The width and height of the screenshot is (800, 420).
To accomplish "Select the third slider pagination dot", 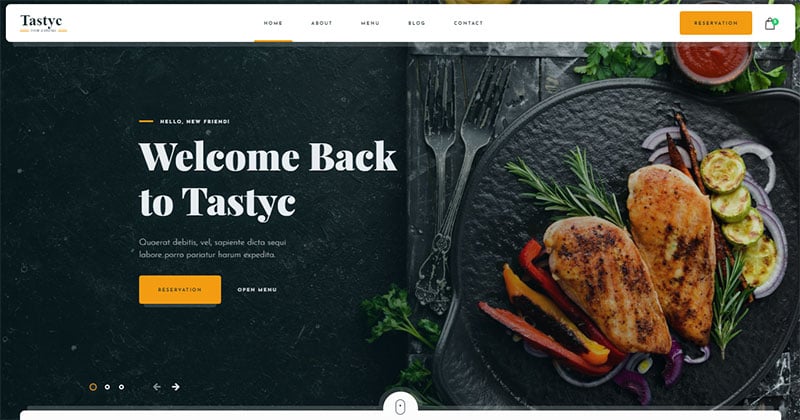I will tap(121, 387).
